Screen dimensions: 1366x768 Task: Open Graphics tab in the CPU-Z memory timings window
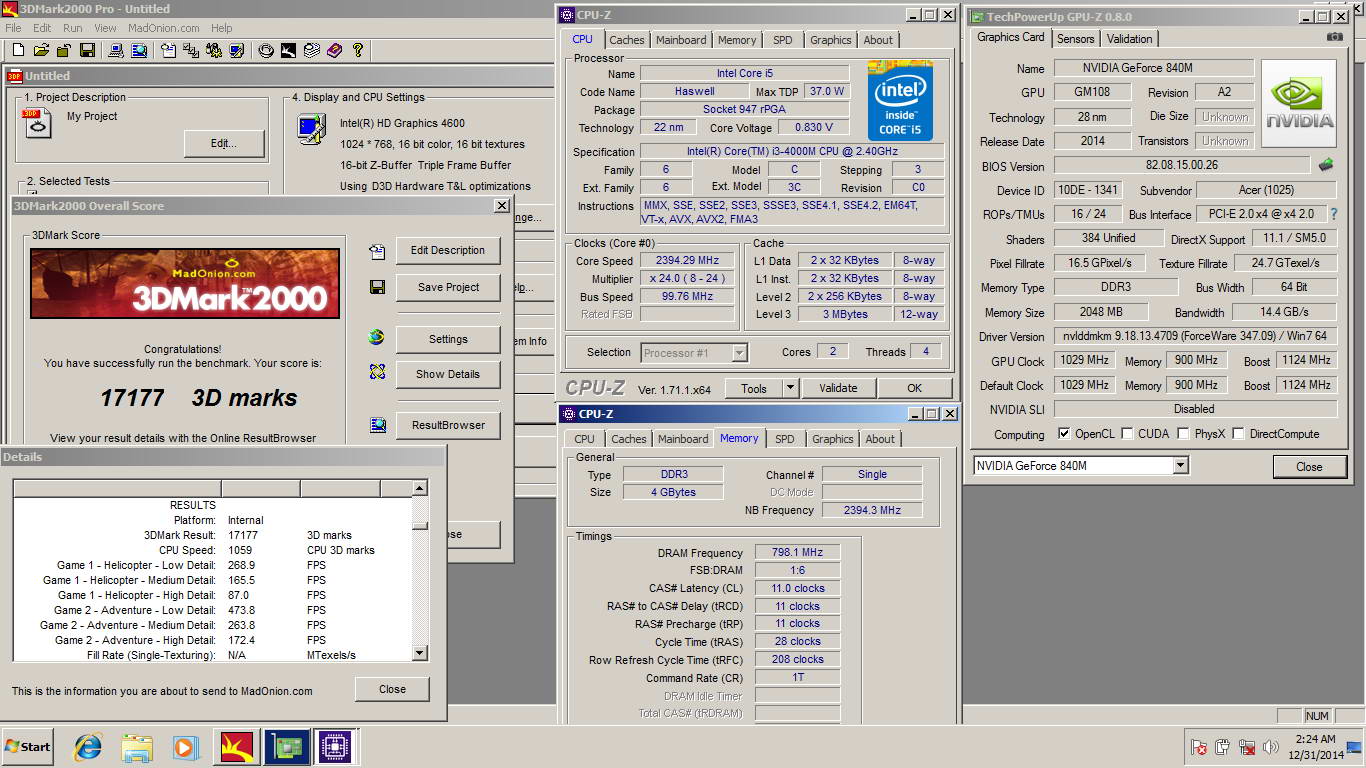pos(832,439)
